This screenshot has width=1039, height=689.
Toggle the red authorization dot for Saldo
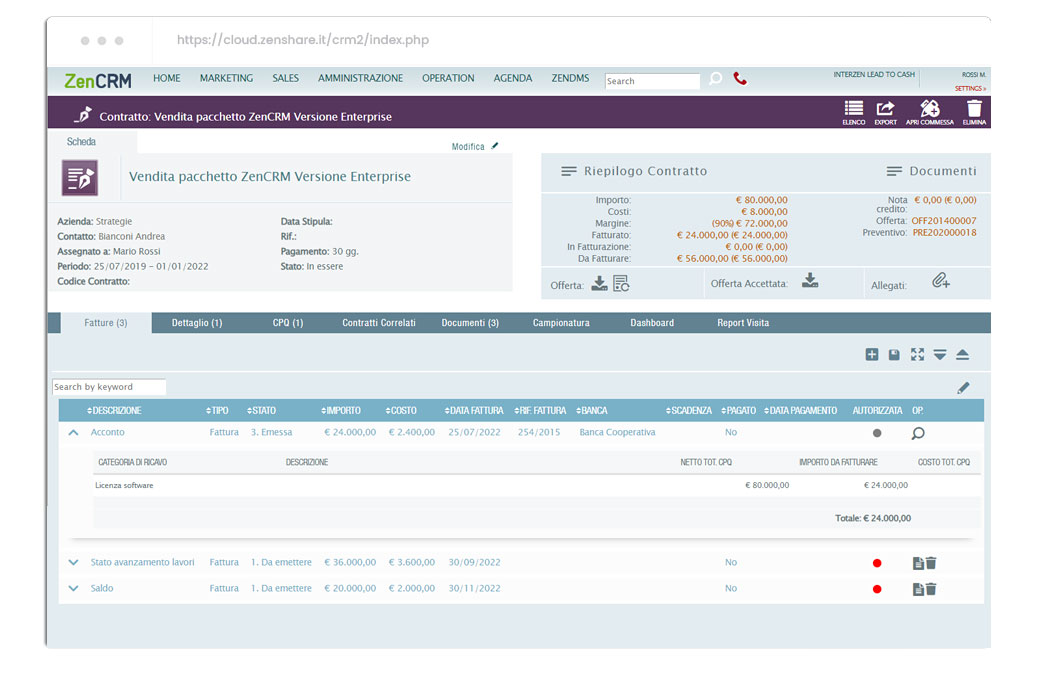coord(877,589)
